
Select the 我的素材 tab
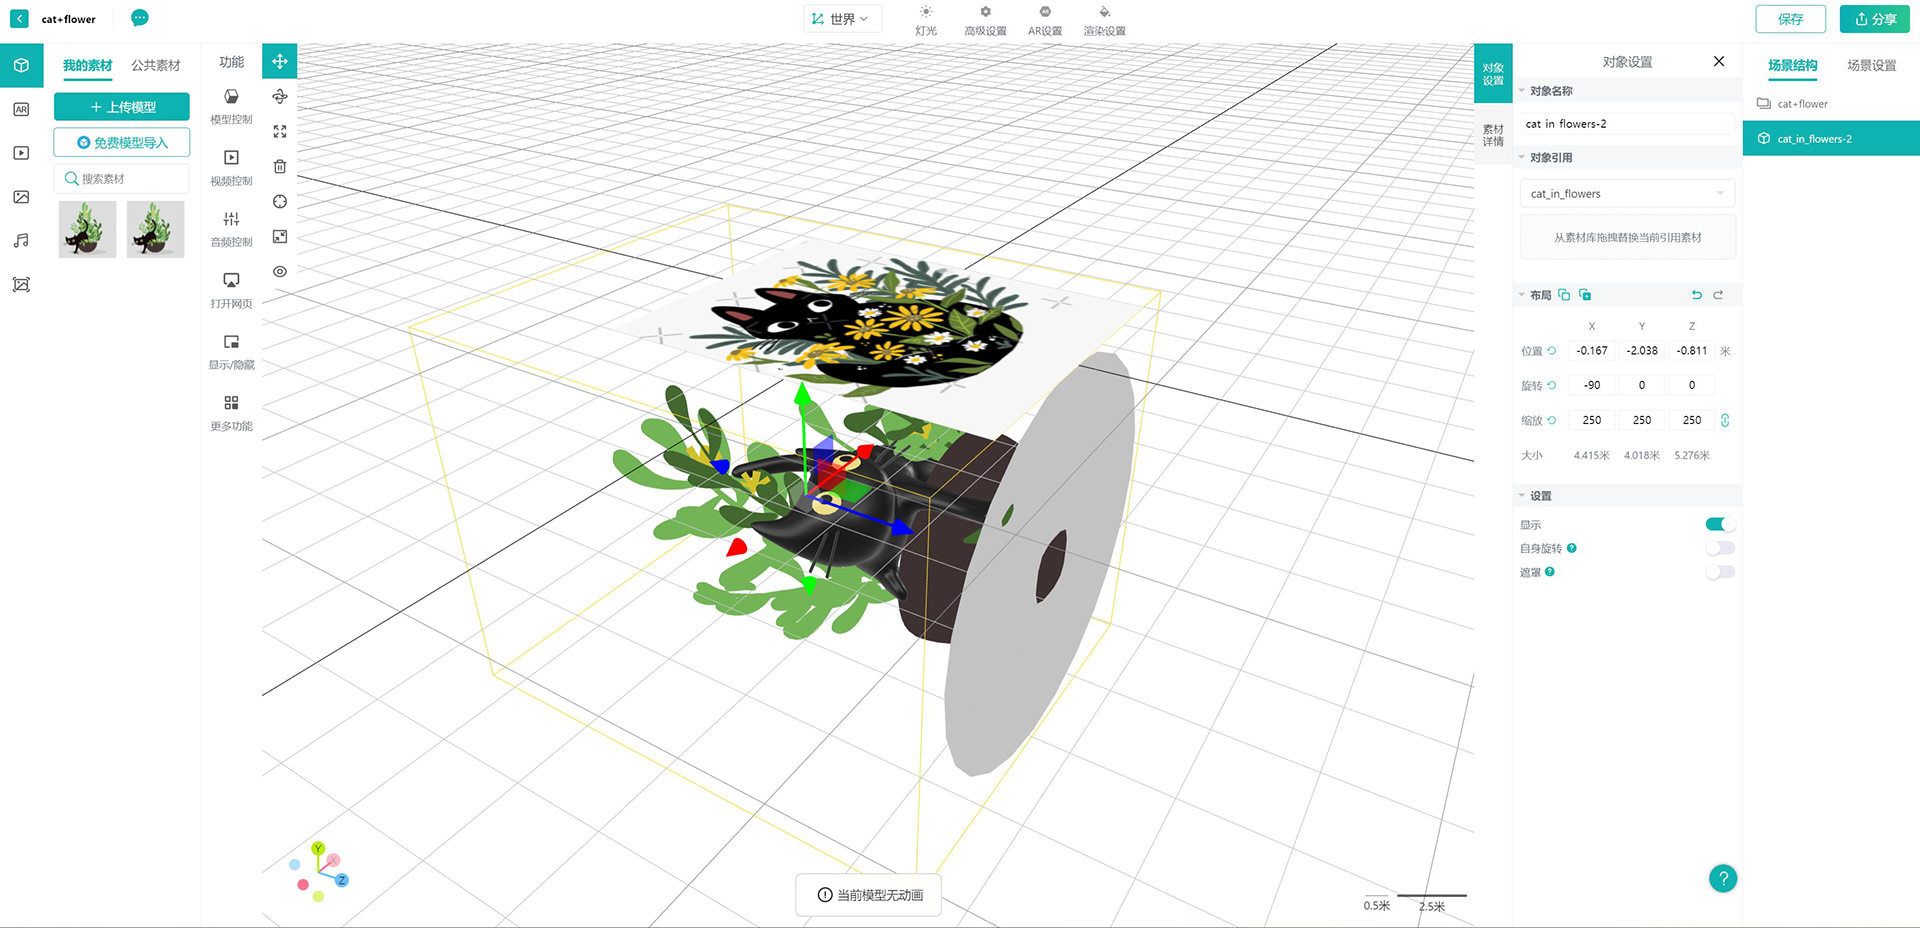[88, 65]
